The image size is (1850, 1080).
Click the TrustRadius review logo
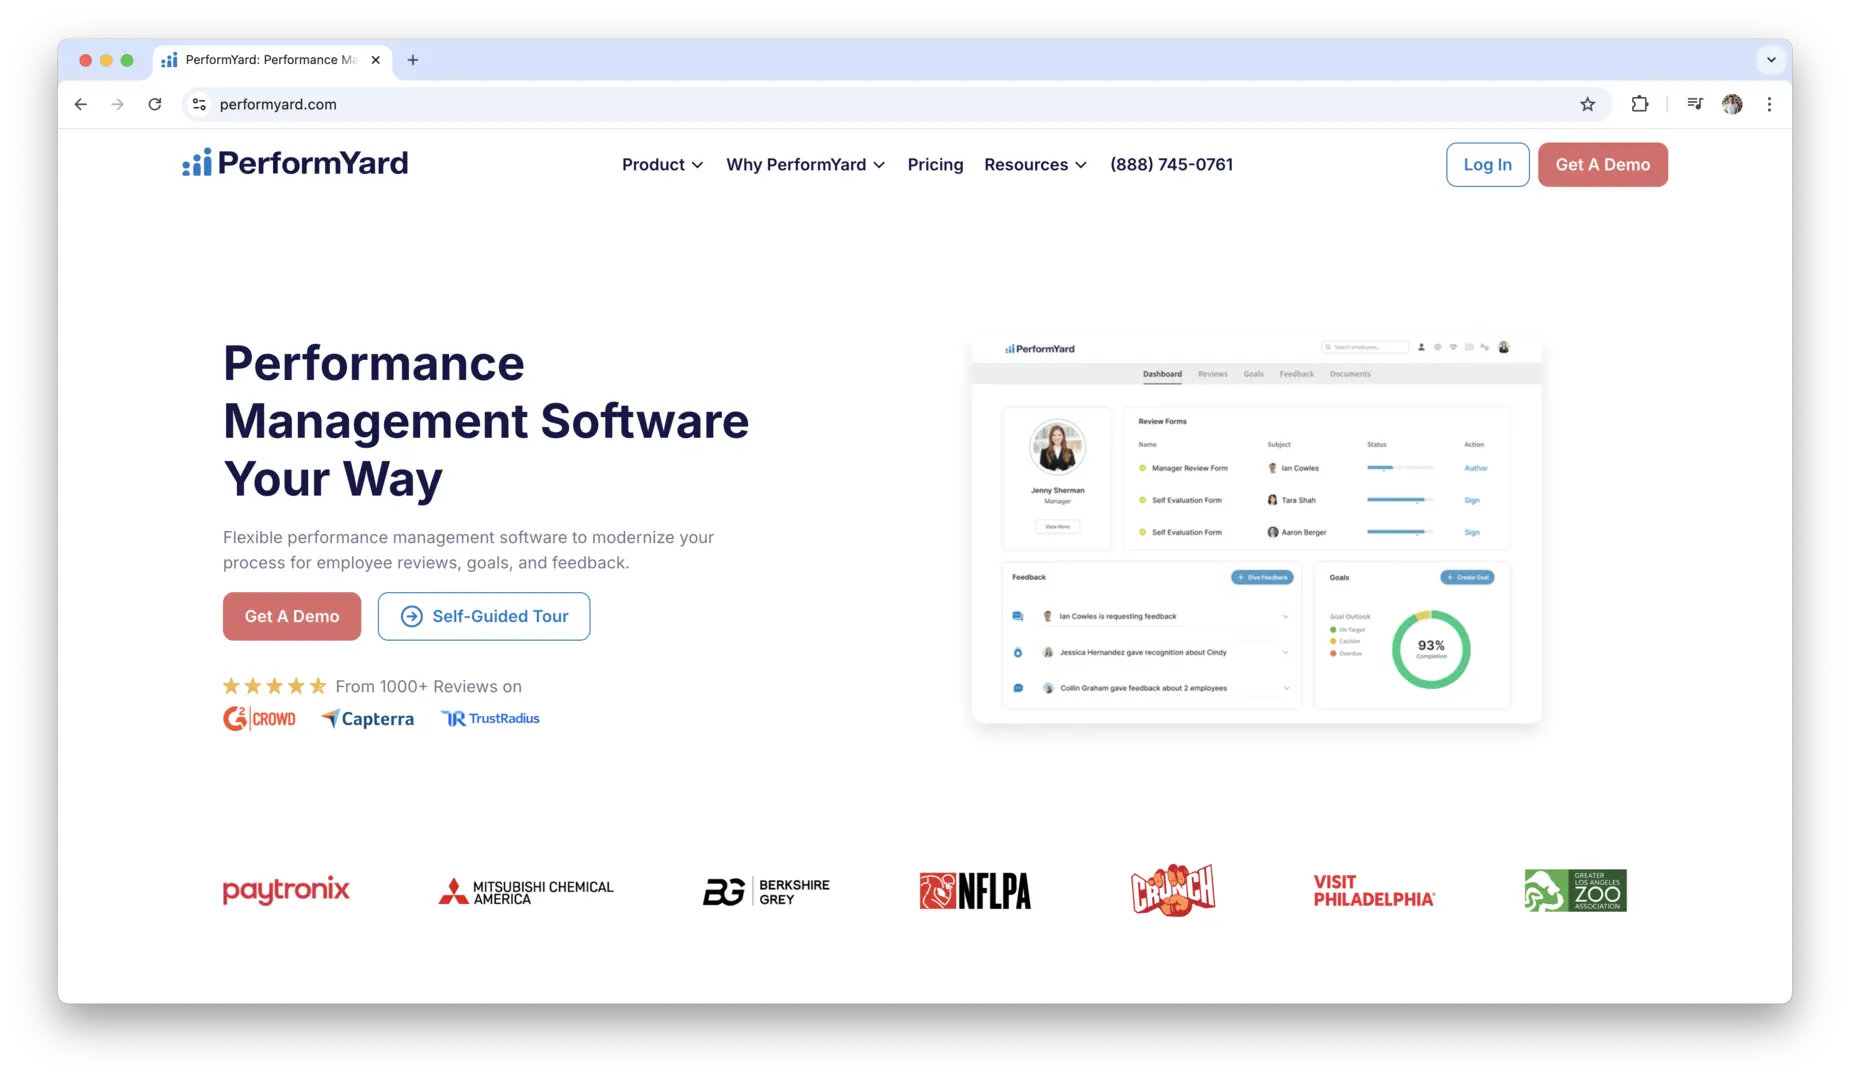click(x=490, y=718)
